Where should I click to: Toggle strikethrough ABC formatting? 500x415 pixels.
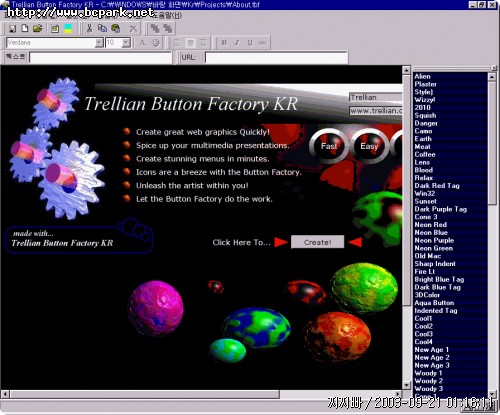click(x=262, y=43)
